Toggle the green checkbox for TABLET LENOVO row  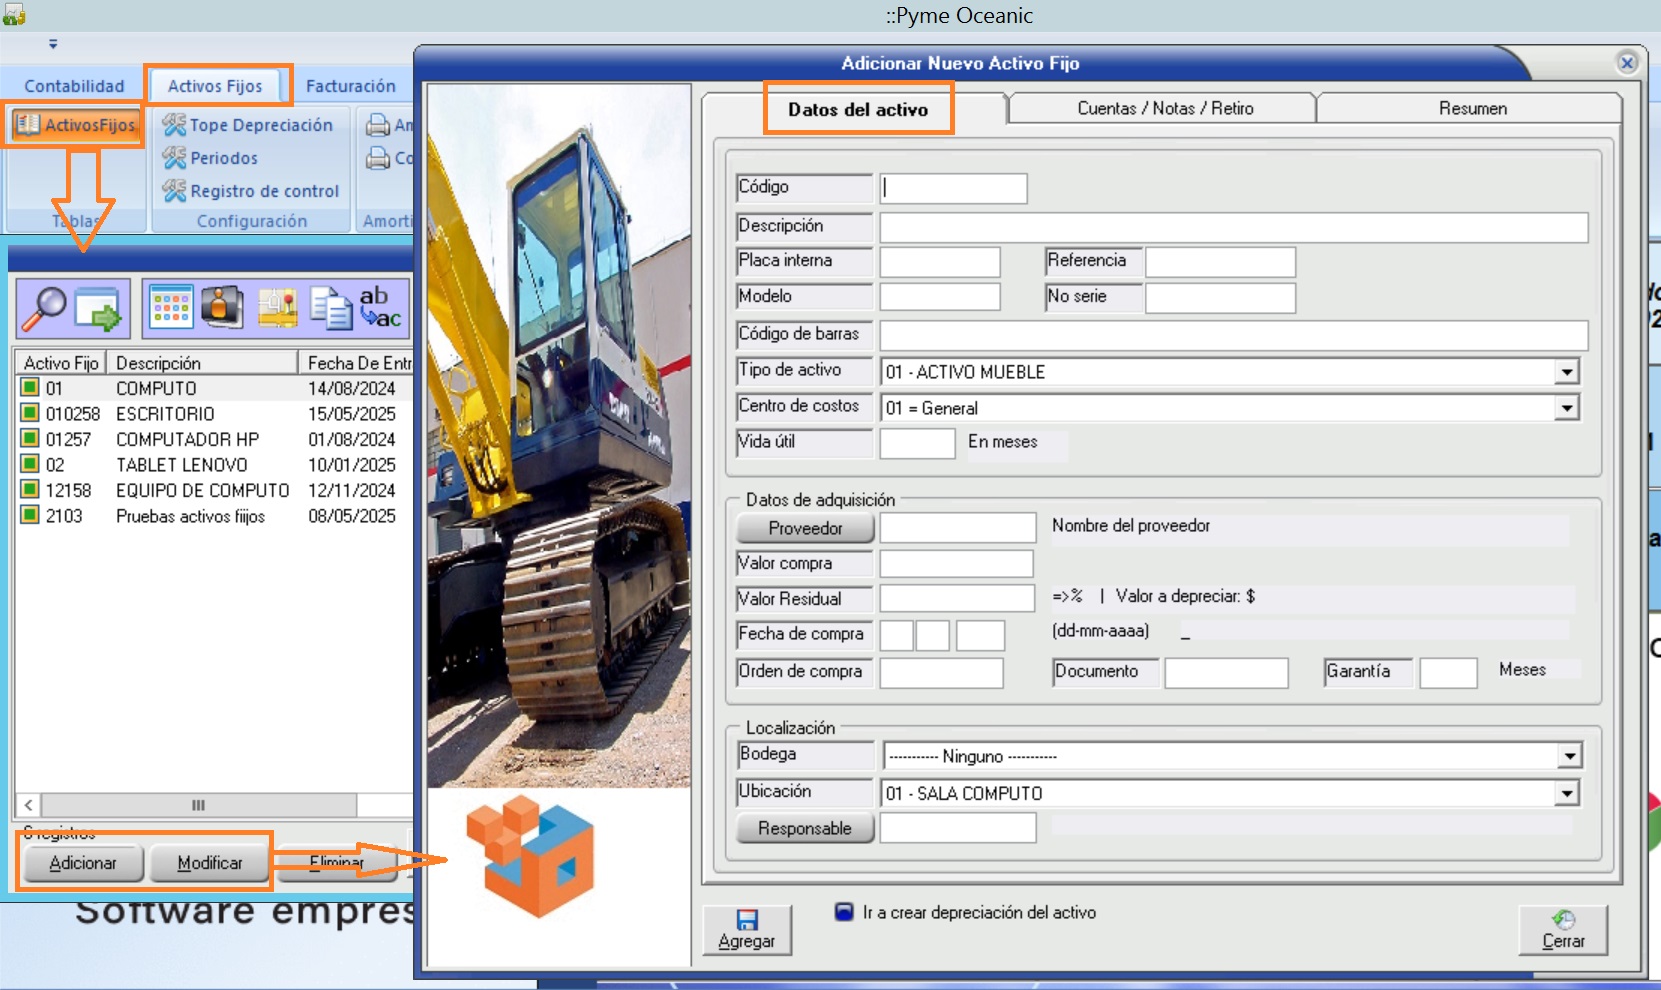(x=31, y=464)
